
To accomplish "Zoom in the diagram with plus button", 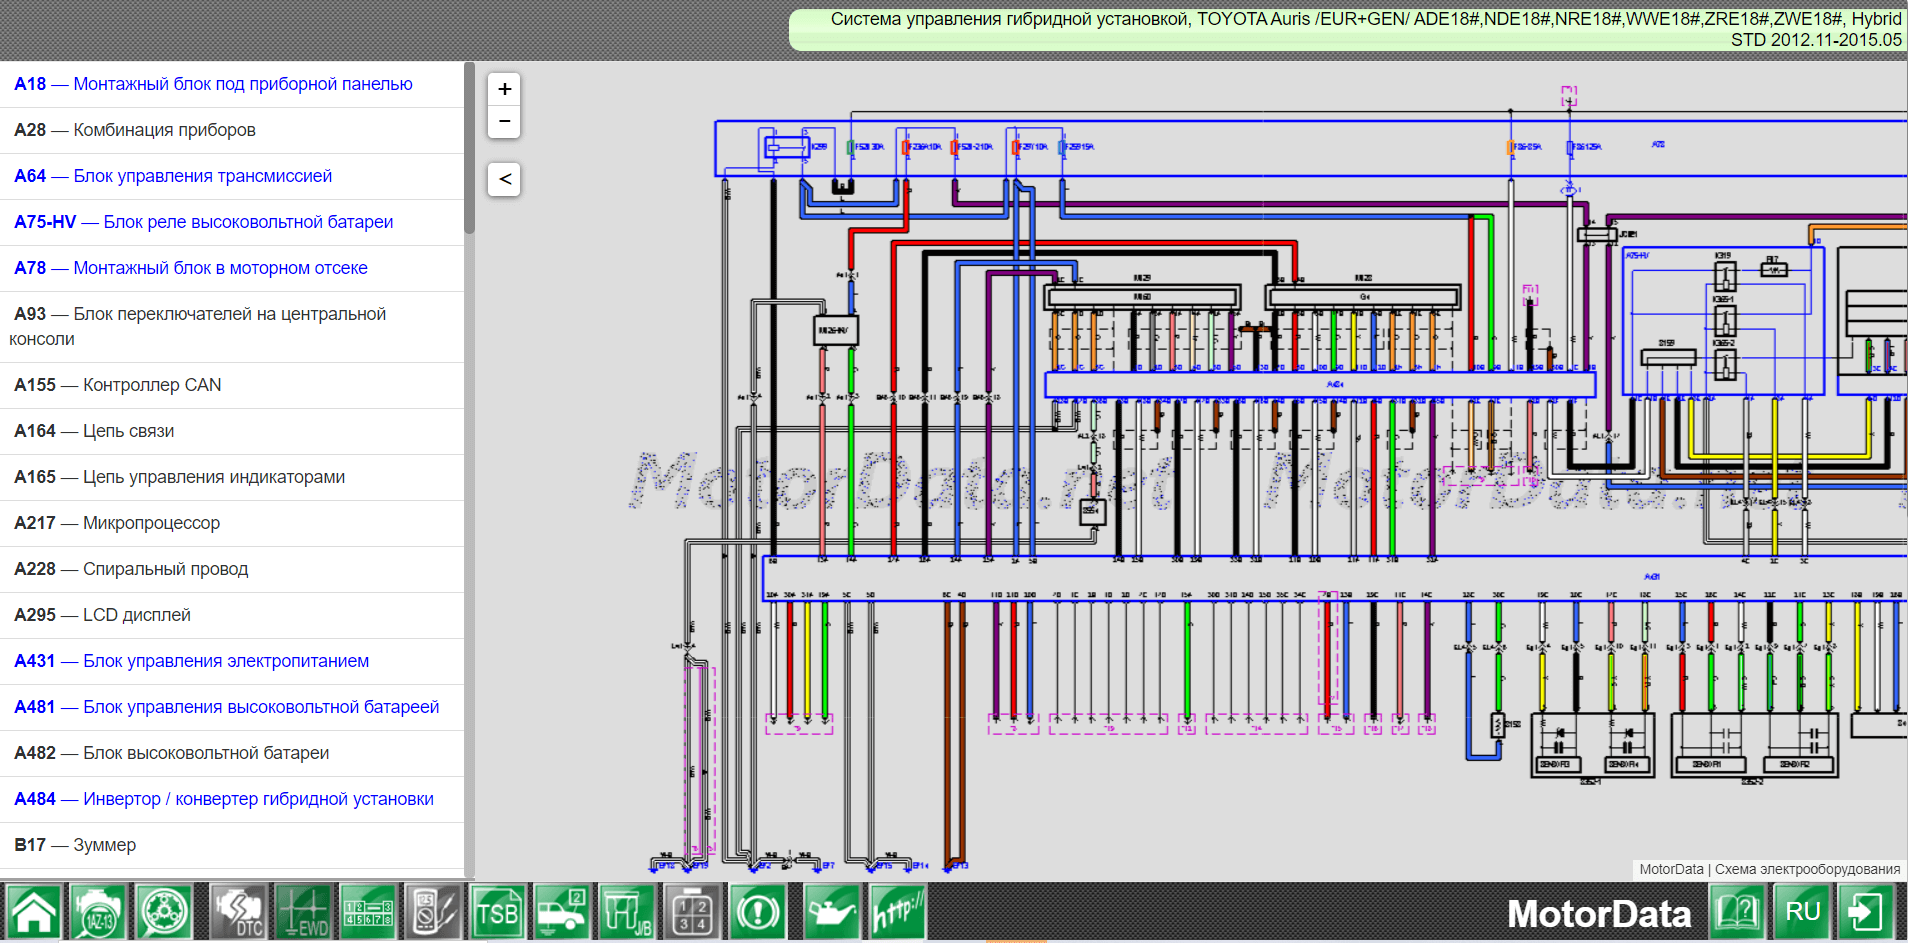I will pos(505,89).
